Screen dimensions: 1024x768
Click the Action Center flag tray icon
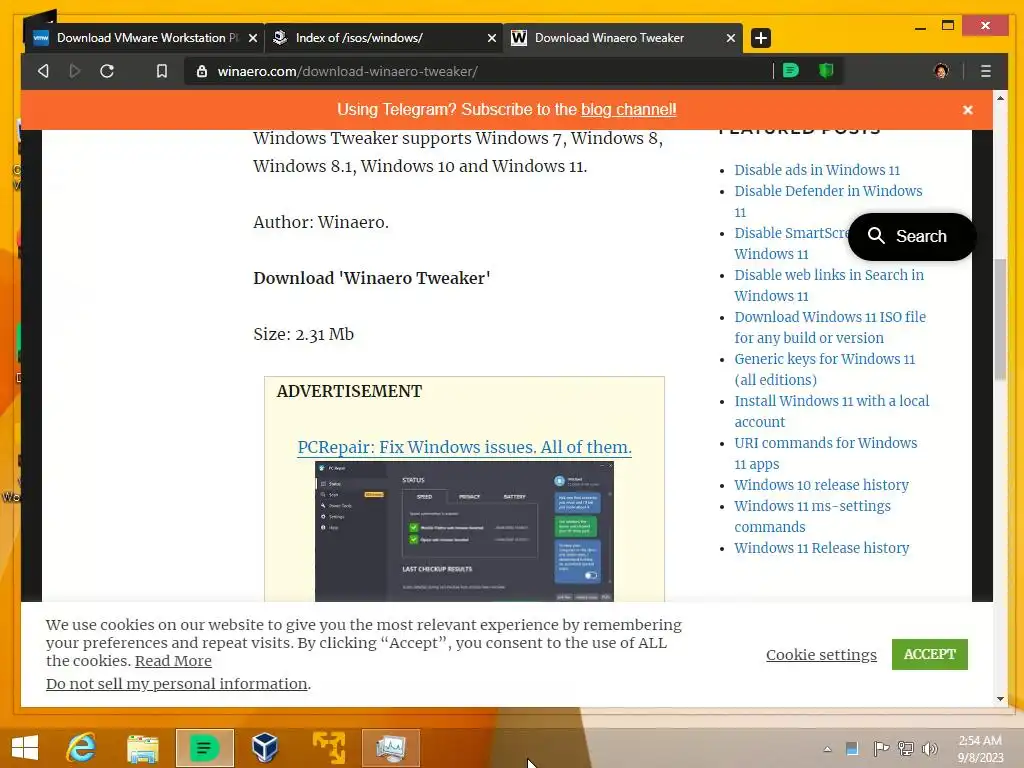pyautogui.click(x=881, y=748)
